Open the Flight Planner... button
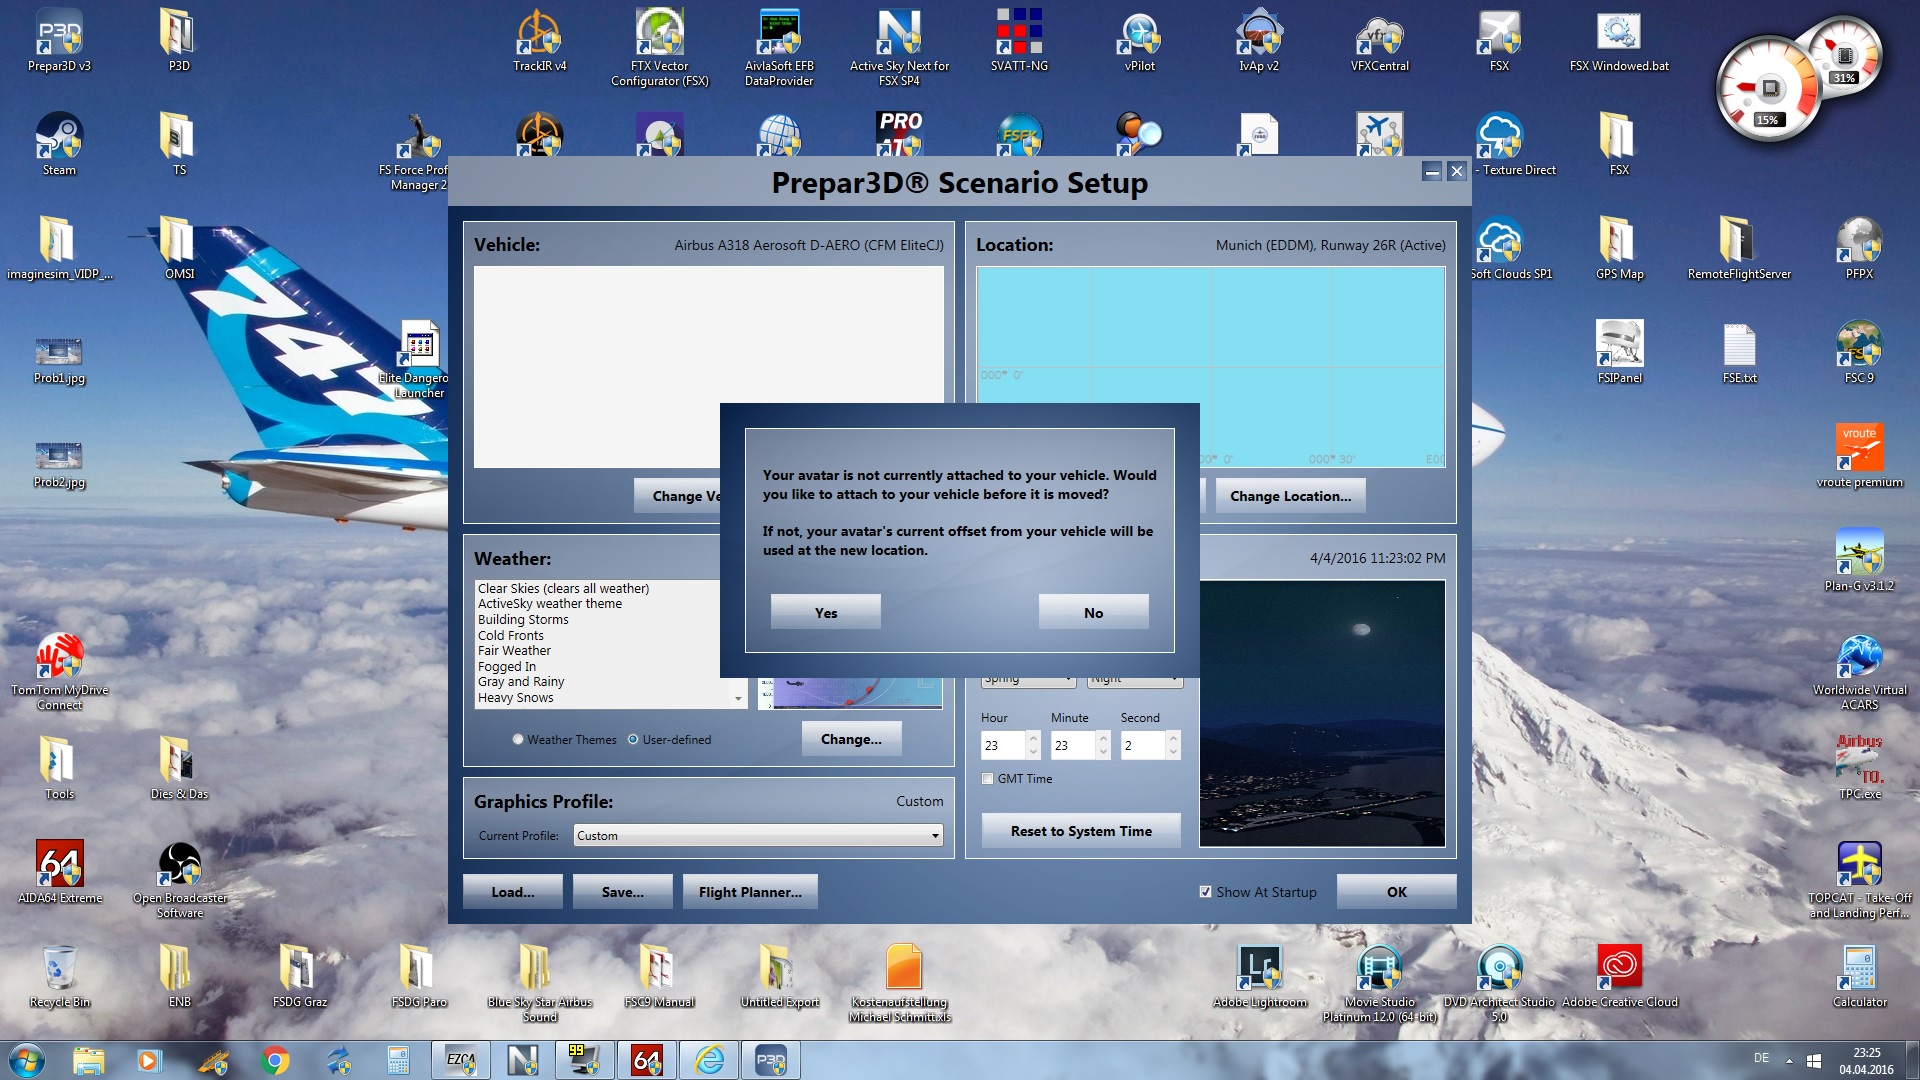The height and width of the screenshot is (1080, 1920). pos(750,892)
